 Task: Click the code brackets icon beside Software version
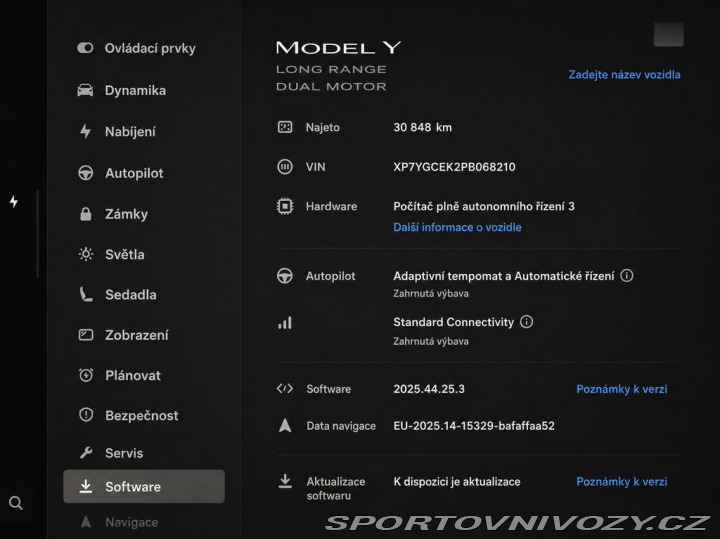click(x=285, y=389)
